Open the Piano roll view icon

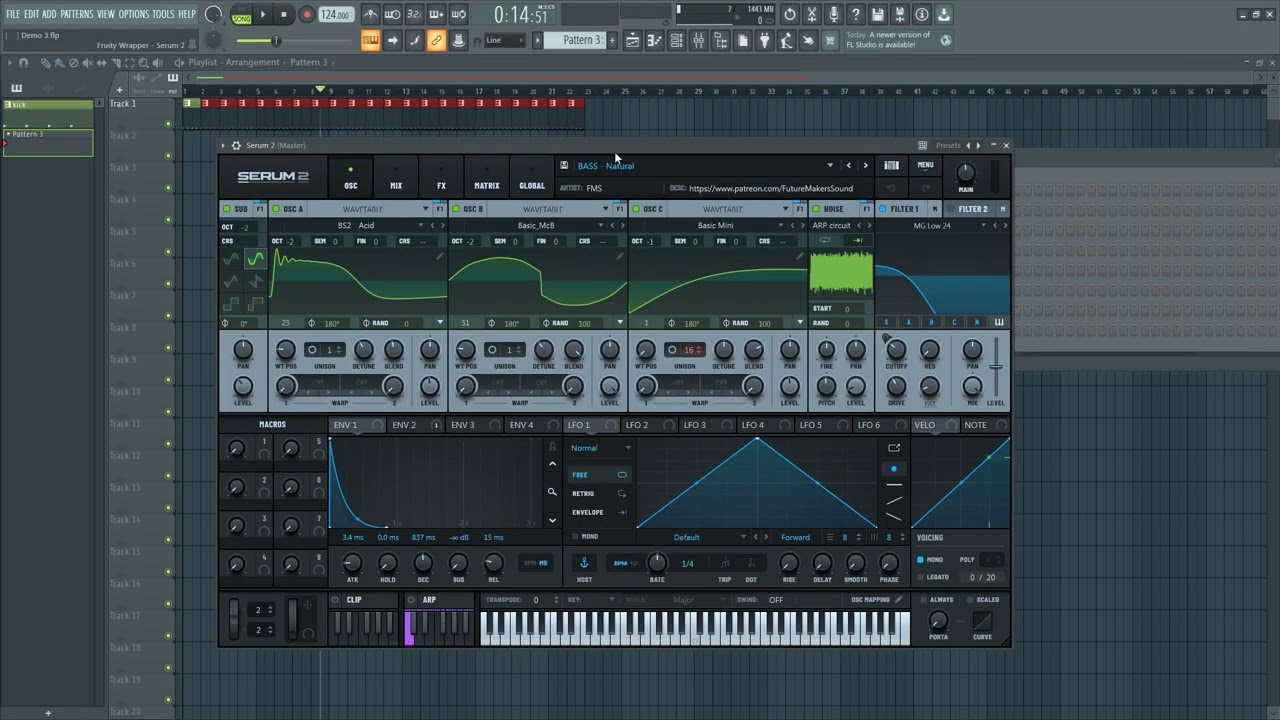tap(654, 40)
